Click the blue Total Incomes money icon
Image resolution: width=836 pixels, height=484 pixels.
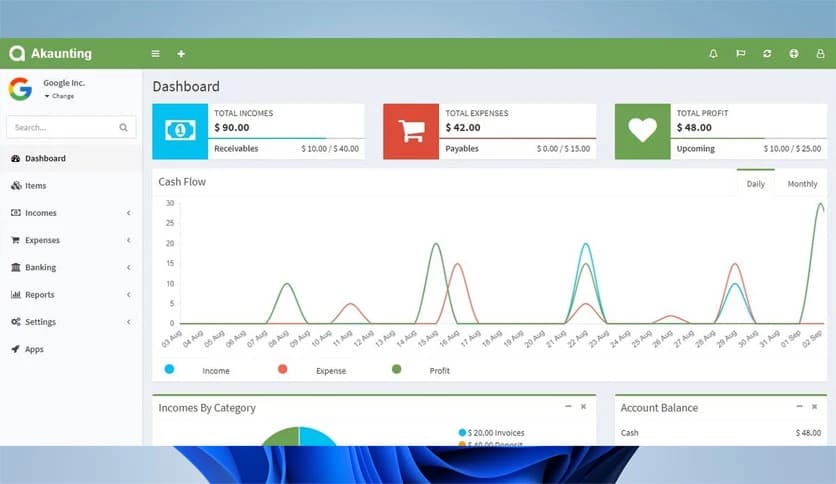[180, 131]
